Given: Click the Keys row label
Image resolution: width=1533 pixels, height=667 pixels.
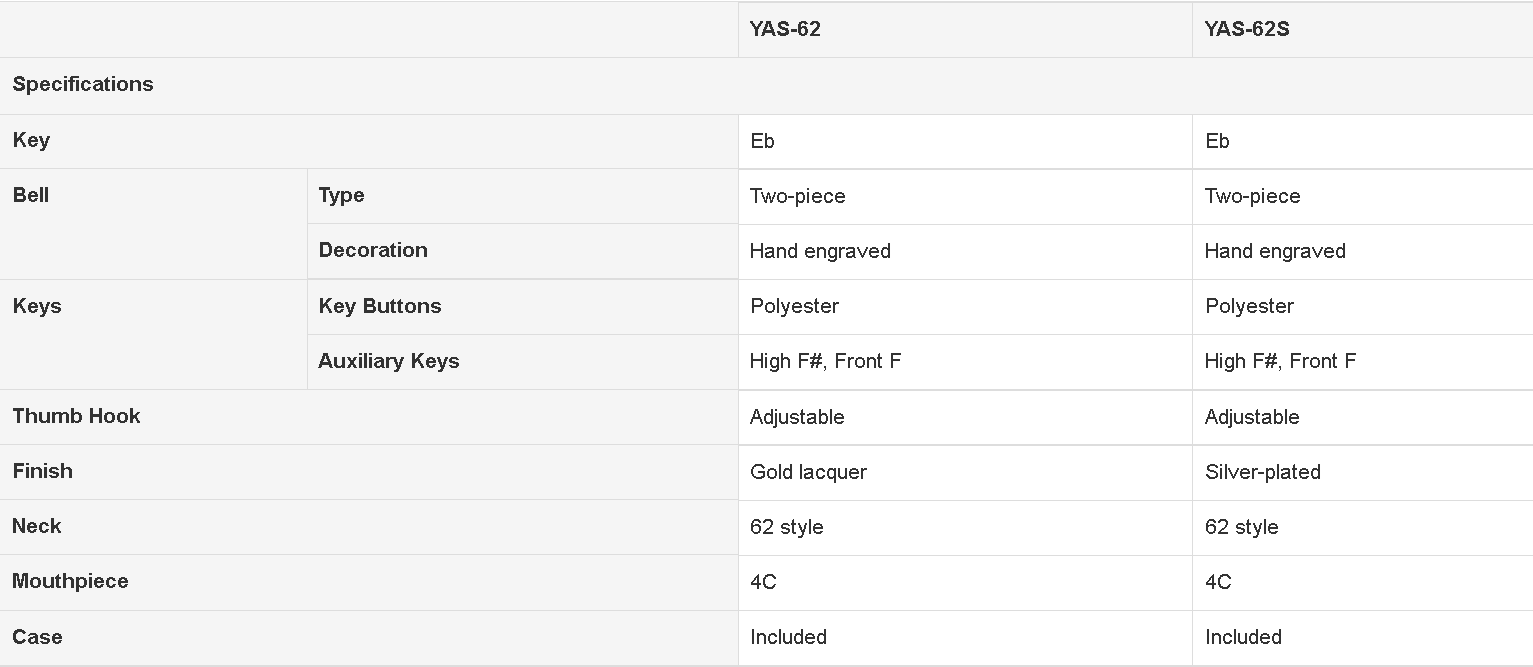Looking at the screenshot, I should (x=37, y=306).
